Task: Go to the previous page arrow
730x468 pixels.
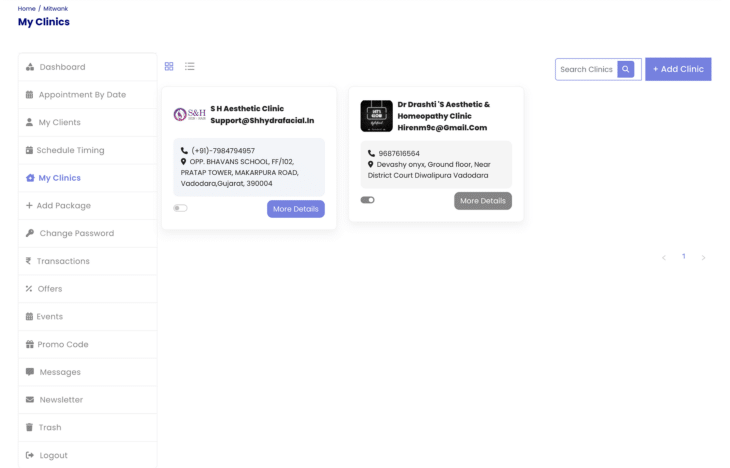Action: pos(664,258)
